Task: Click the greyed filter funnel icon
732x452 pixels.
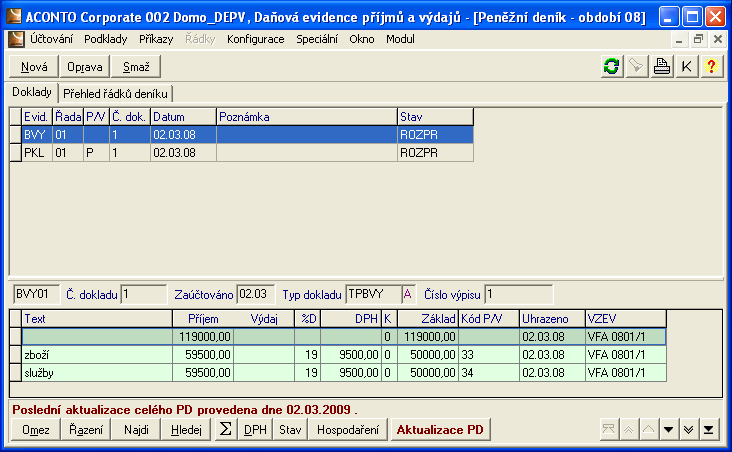Action: coord(636,66)
